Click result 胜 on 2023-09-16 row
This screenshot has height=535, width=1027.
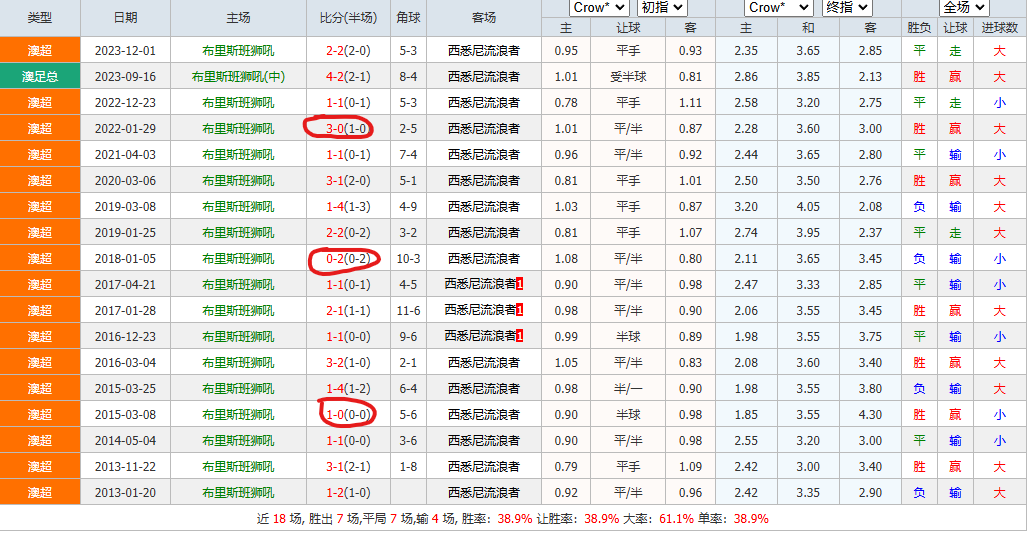pyautogui.click(x=919, y=77)
